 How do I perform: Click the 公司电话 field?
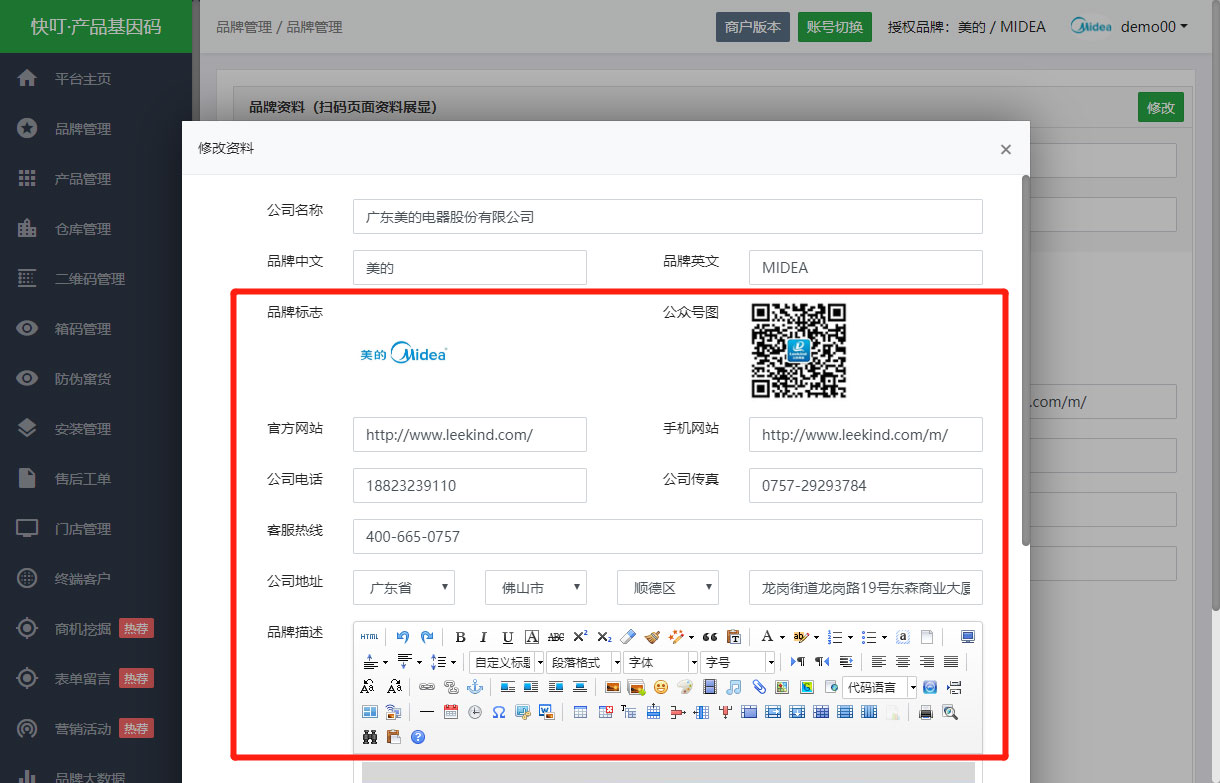click(470, 486)
